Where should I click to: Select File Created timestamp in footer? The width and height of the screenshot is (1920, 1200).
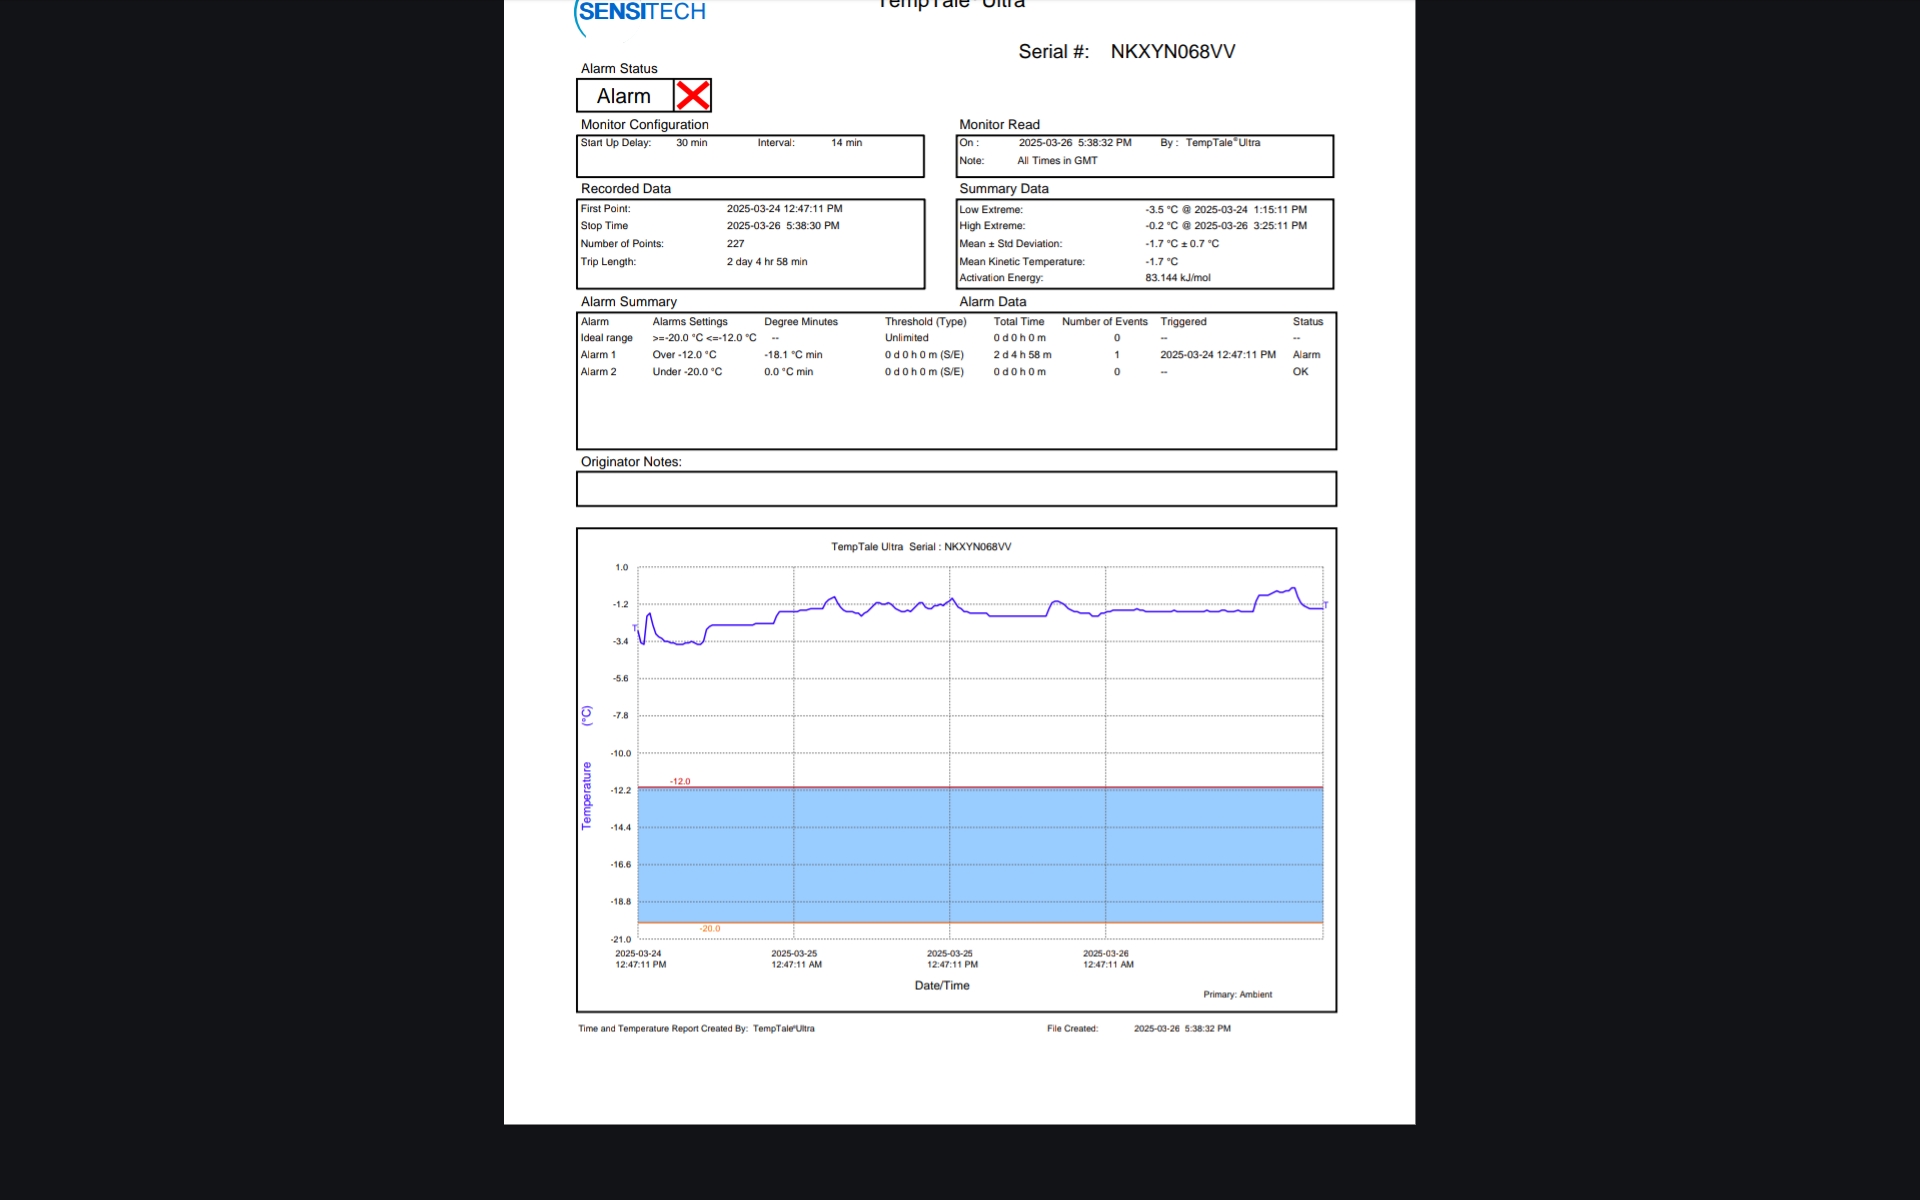1182,1029
